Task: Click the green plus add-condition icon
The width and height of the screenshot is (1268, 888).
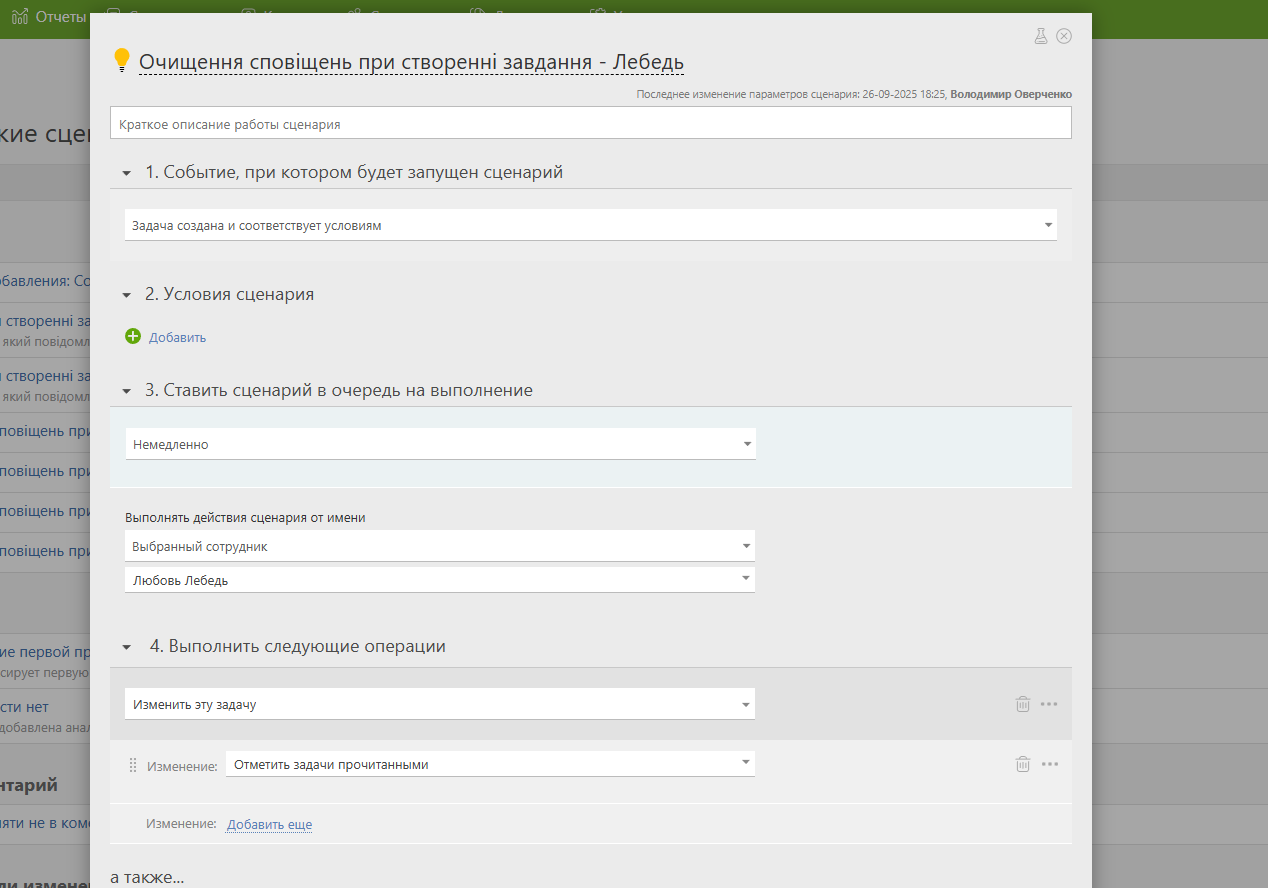Action: 133,337
